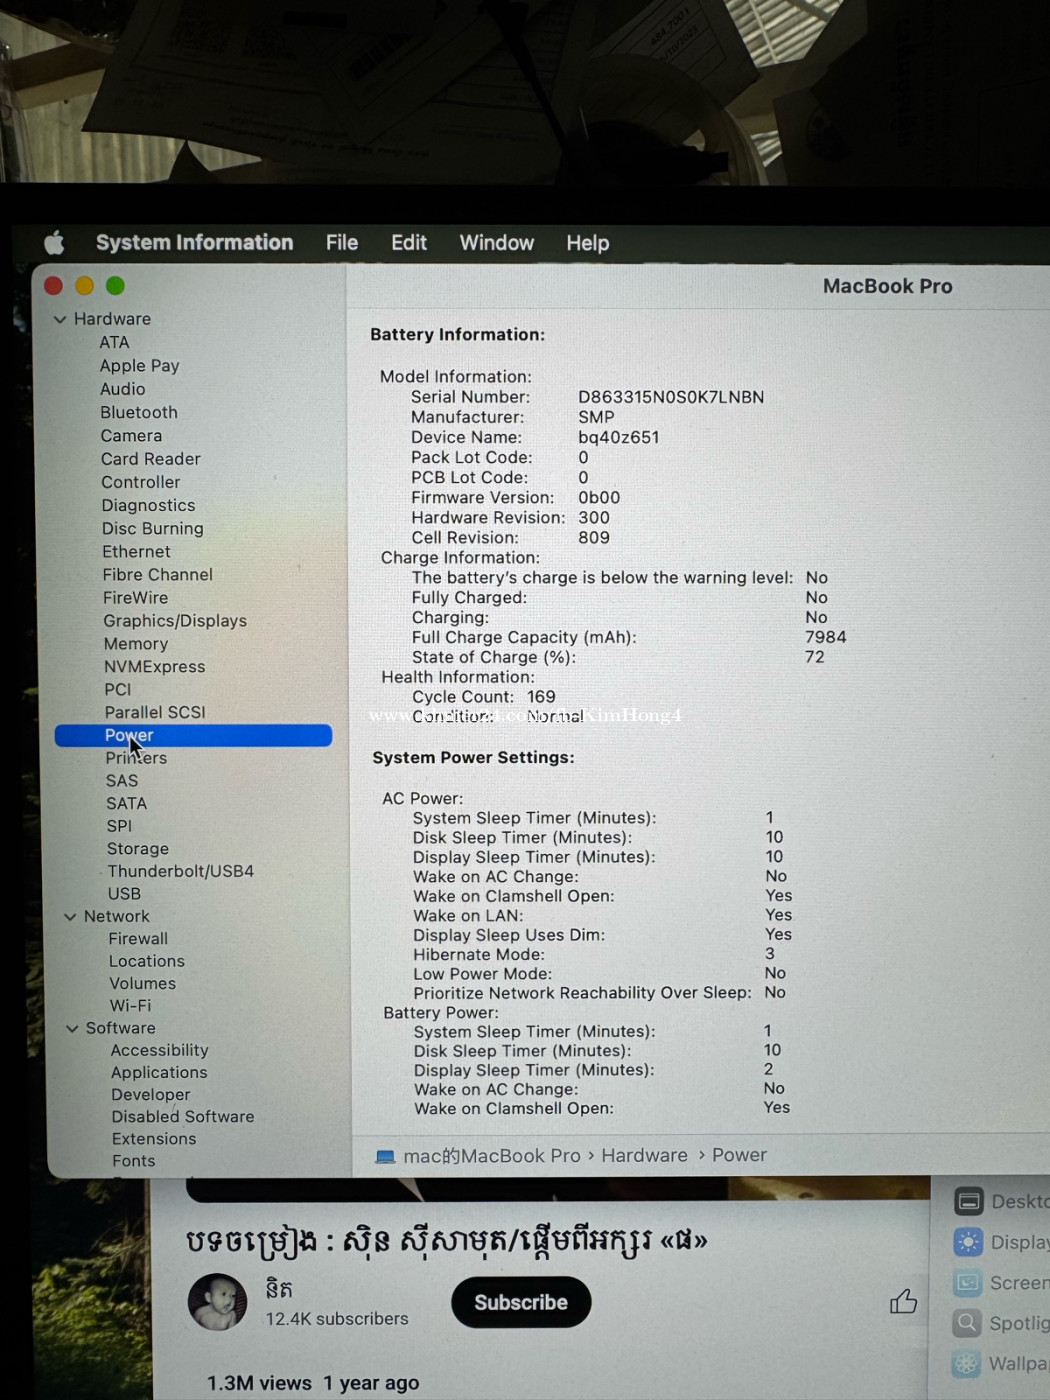Click the MacBook Pro computer icon in path bar
Screen dimensions: 1050x1400
[385, 1157]
